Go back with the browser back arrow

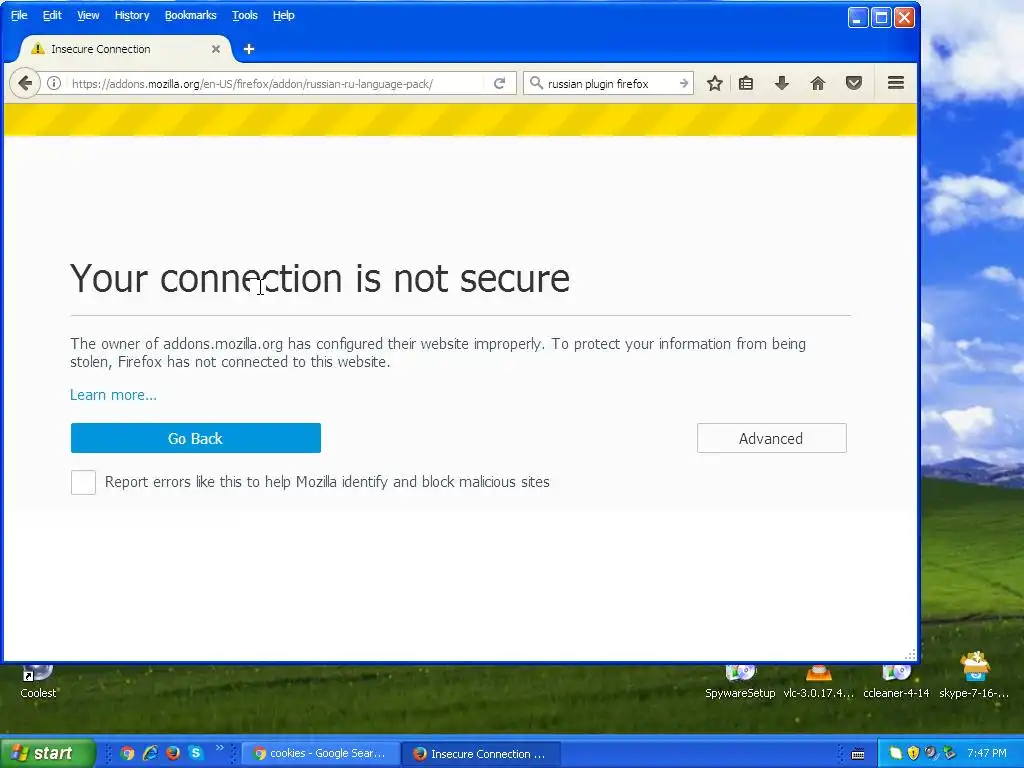tap(25, 84)
